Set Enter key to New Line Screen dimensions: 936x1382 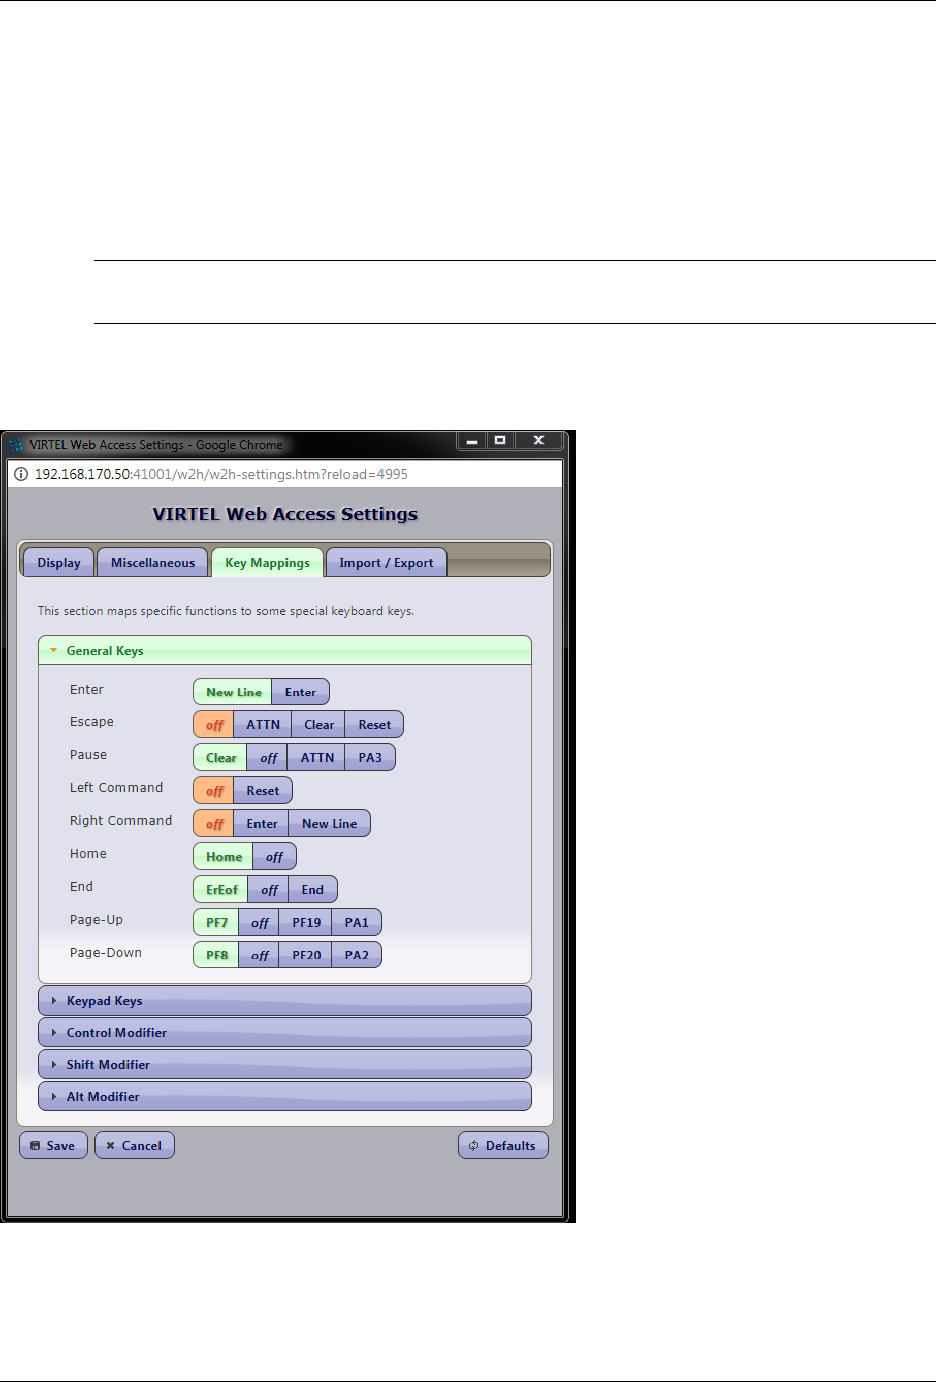click(233, 692)
